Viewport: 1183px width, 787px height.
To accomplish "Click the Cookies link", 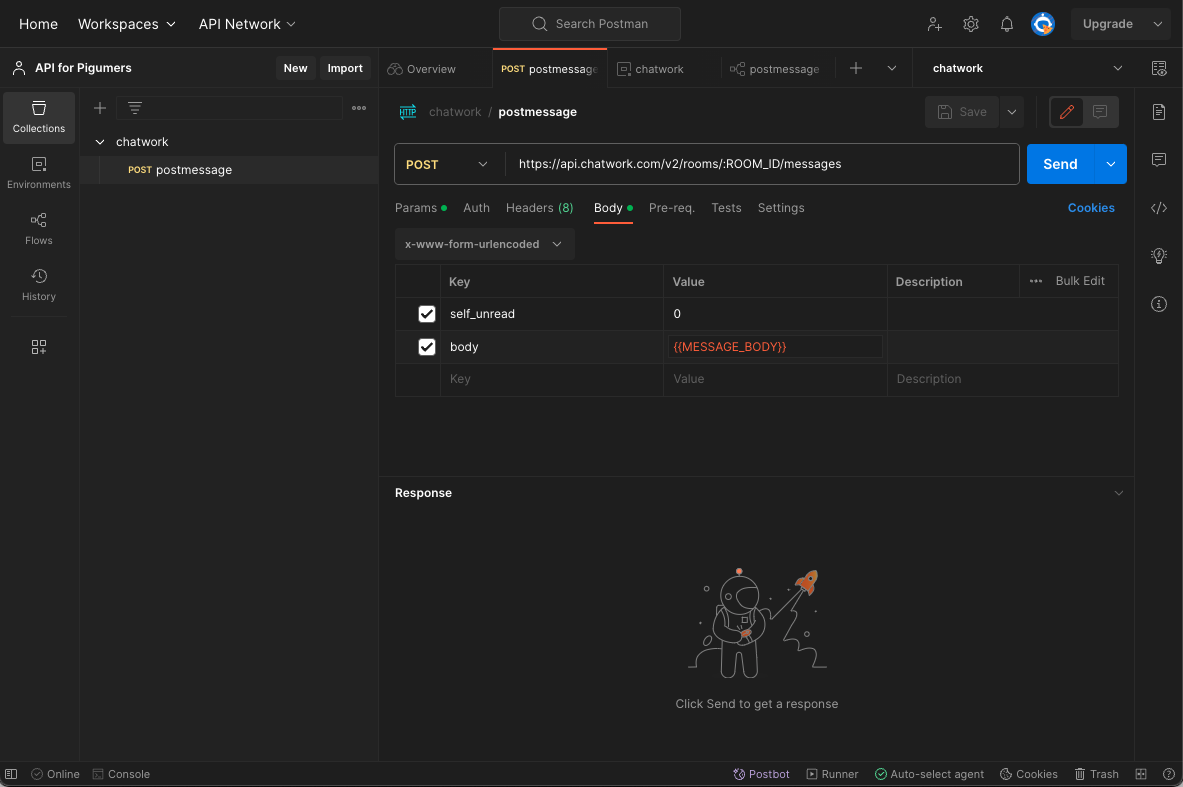I will pyautogui.click(x=1090, y=208).
